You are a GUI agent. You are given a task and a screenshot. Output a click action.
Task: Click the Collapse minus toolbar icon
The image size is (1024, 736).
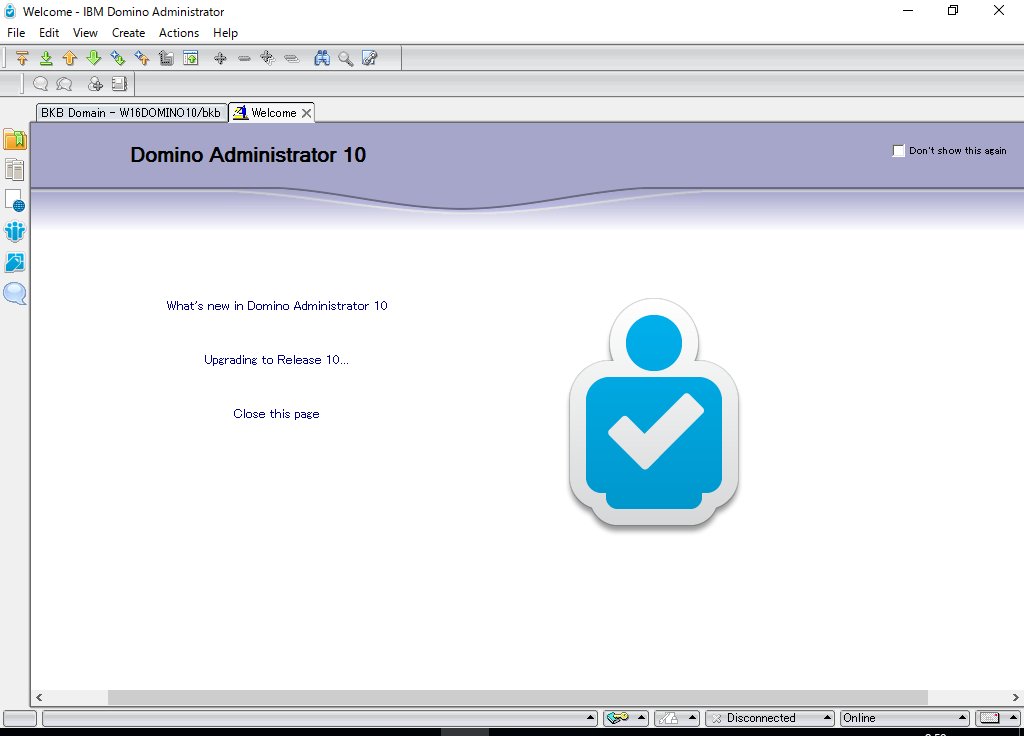[x=244, y=58]
